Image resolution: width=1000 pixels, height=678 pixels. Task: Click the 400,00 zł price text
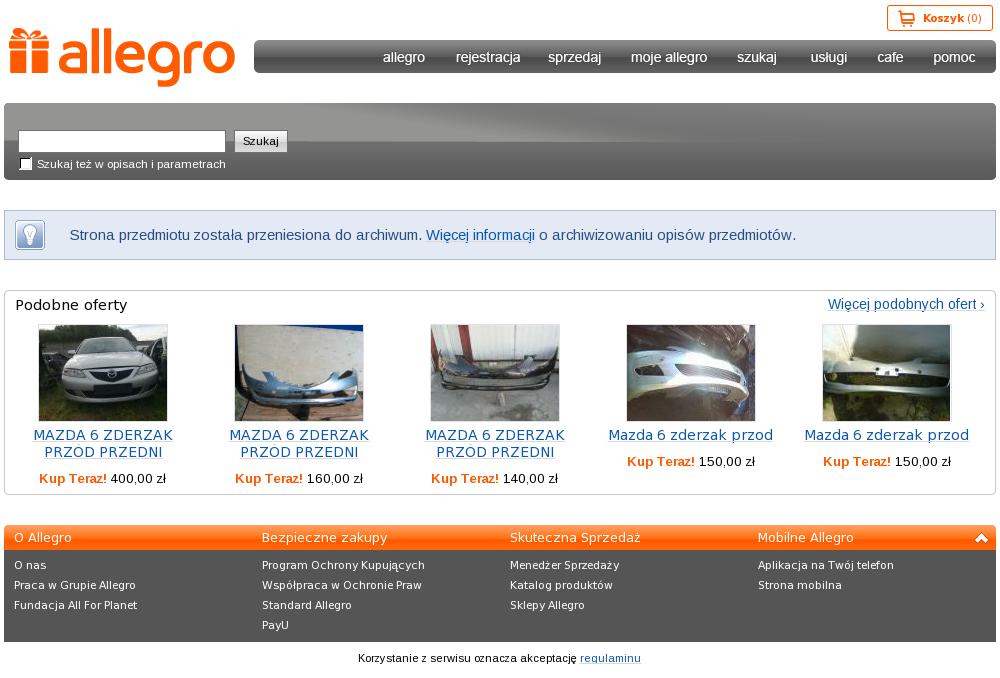(138, 479)
